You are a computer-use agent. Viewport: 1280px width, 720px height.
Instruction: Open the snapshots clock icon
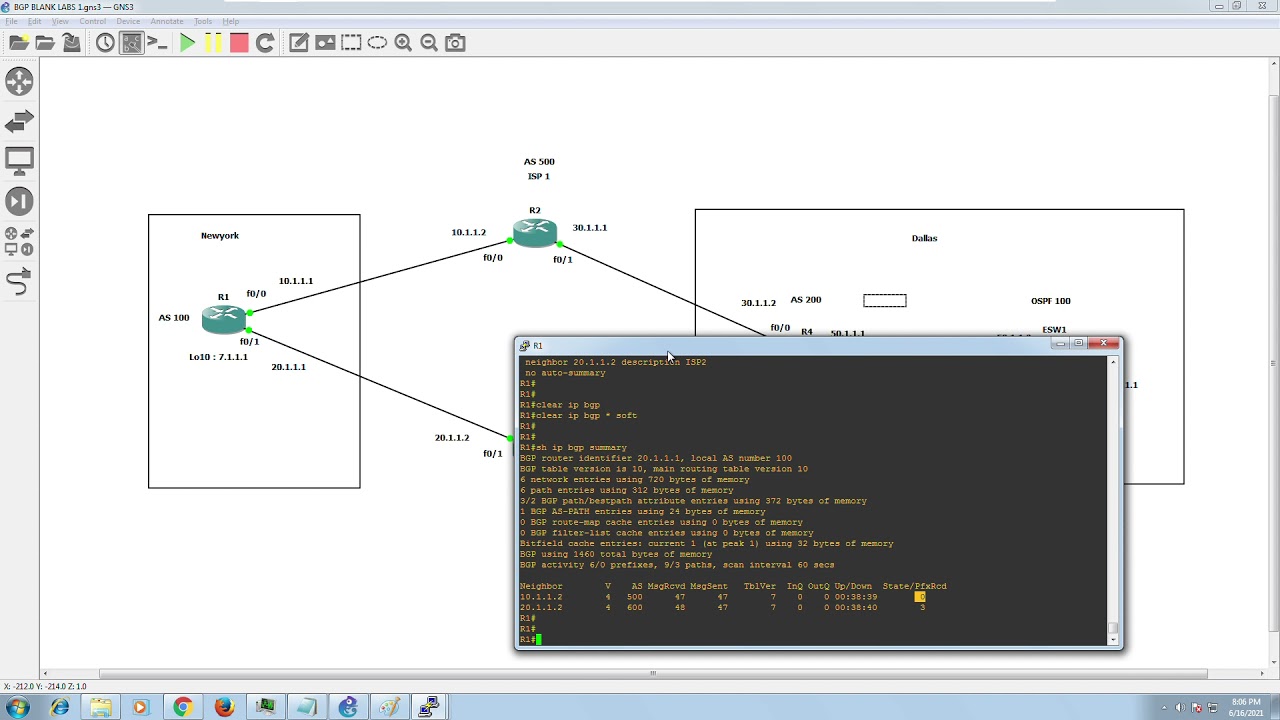[x=105, y=42]
